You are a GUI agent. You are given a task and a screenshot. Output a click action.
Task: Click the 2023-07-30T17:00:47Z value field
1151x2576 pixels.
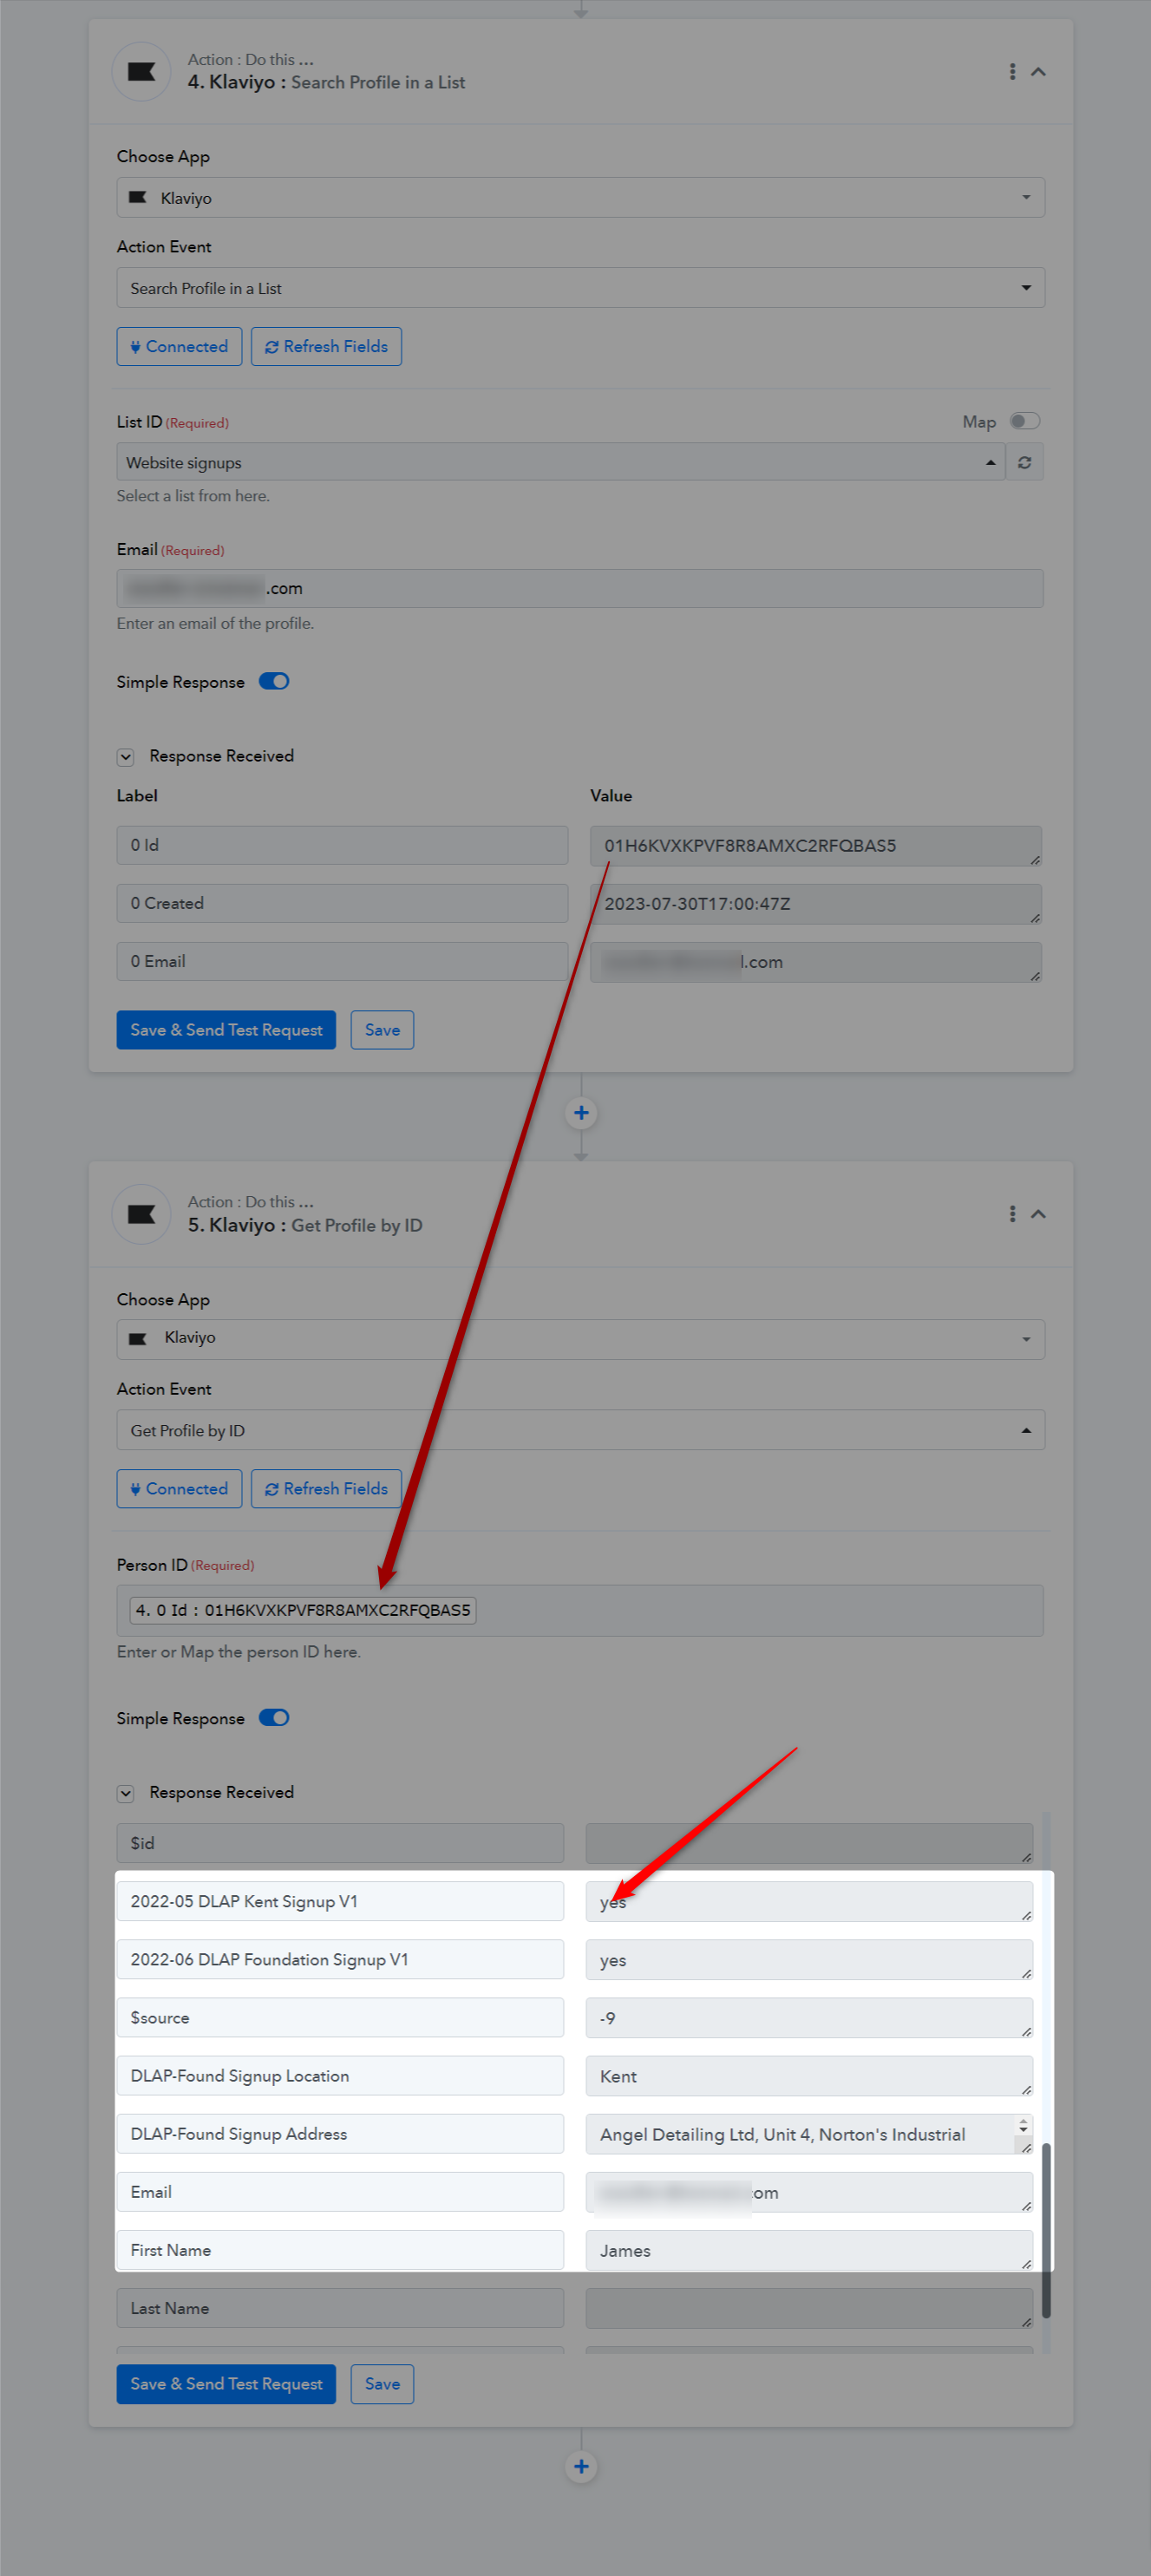coord(815,904)
